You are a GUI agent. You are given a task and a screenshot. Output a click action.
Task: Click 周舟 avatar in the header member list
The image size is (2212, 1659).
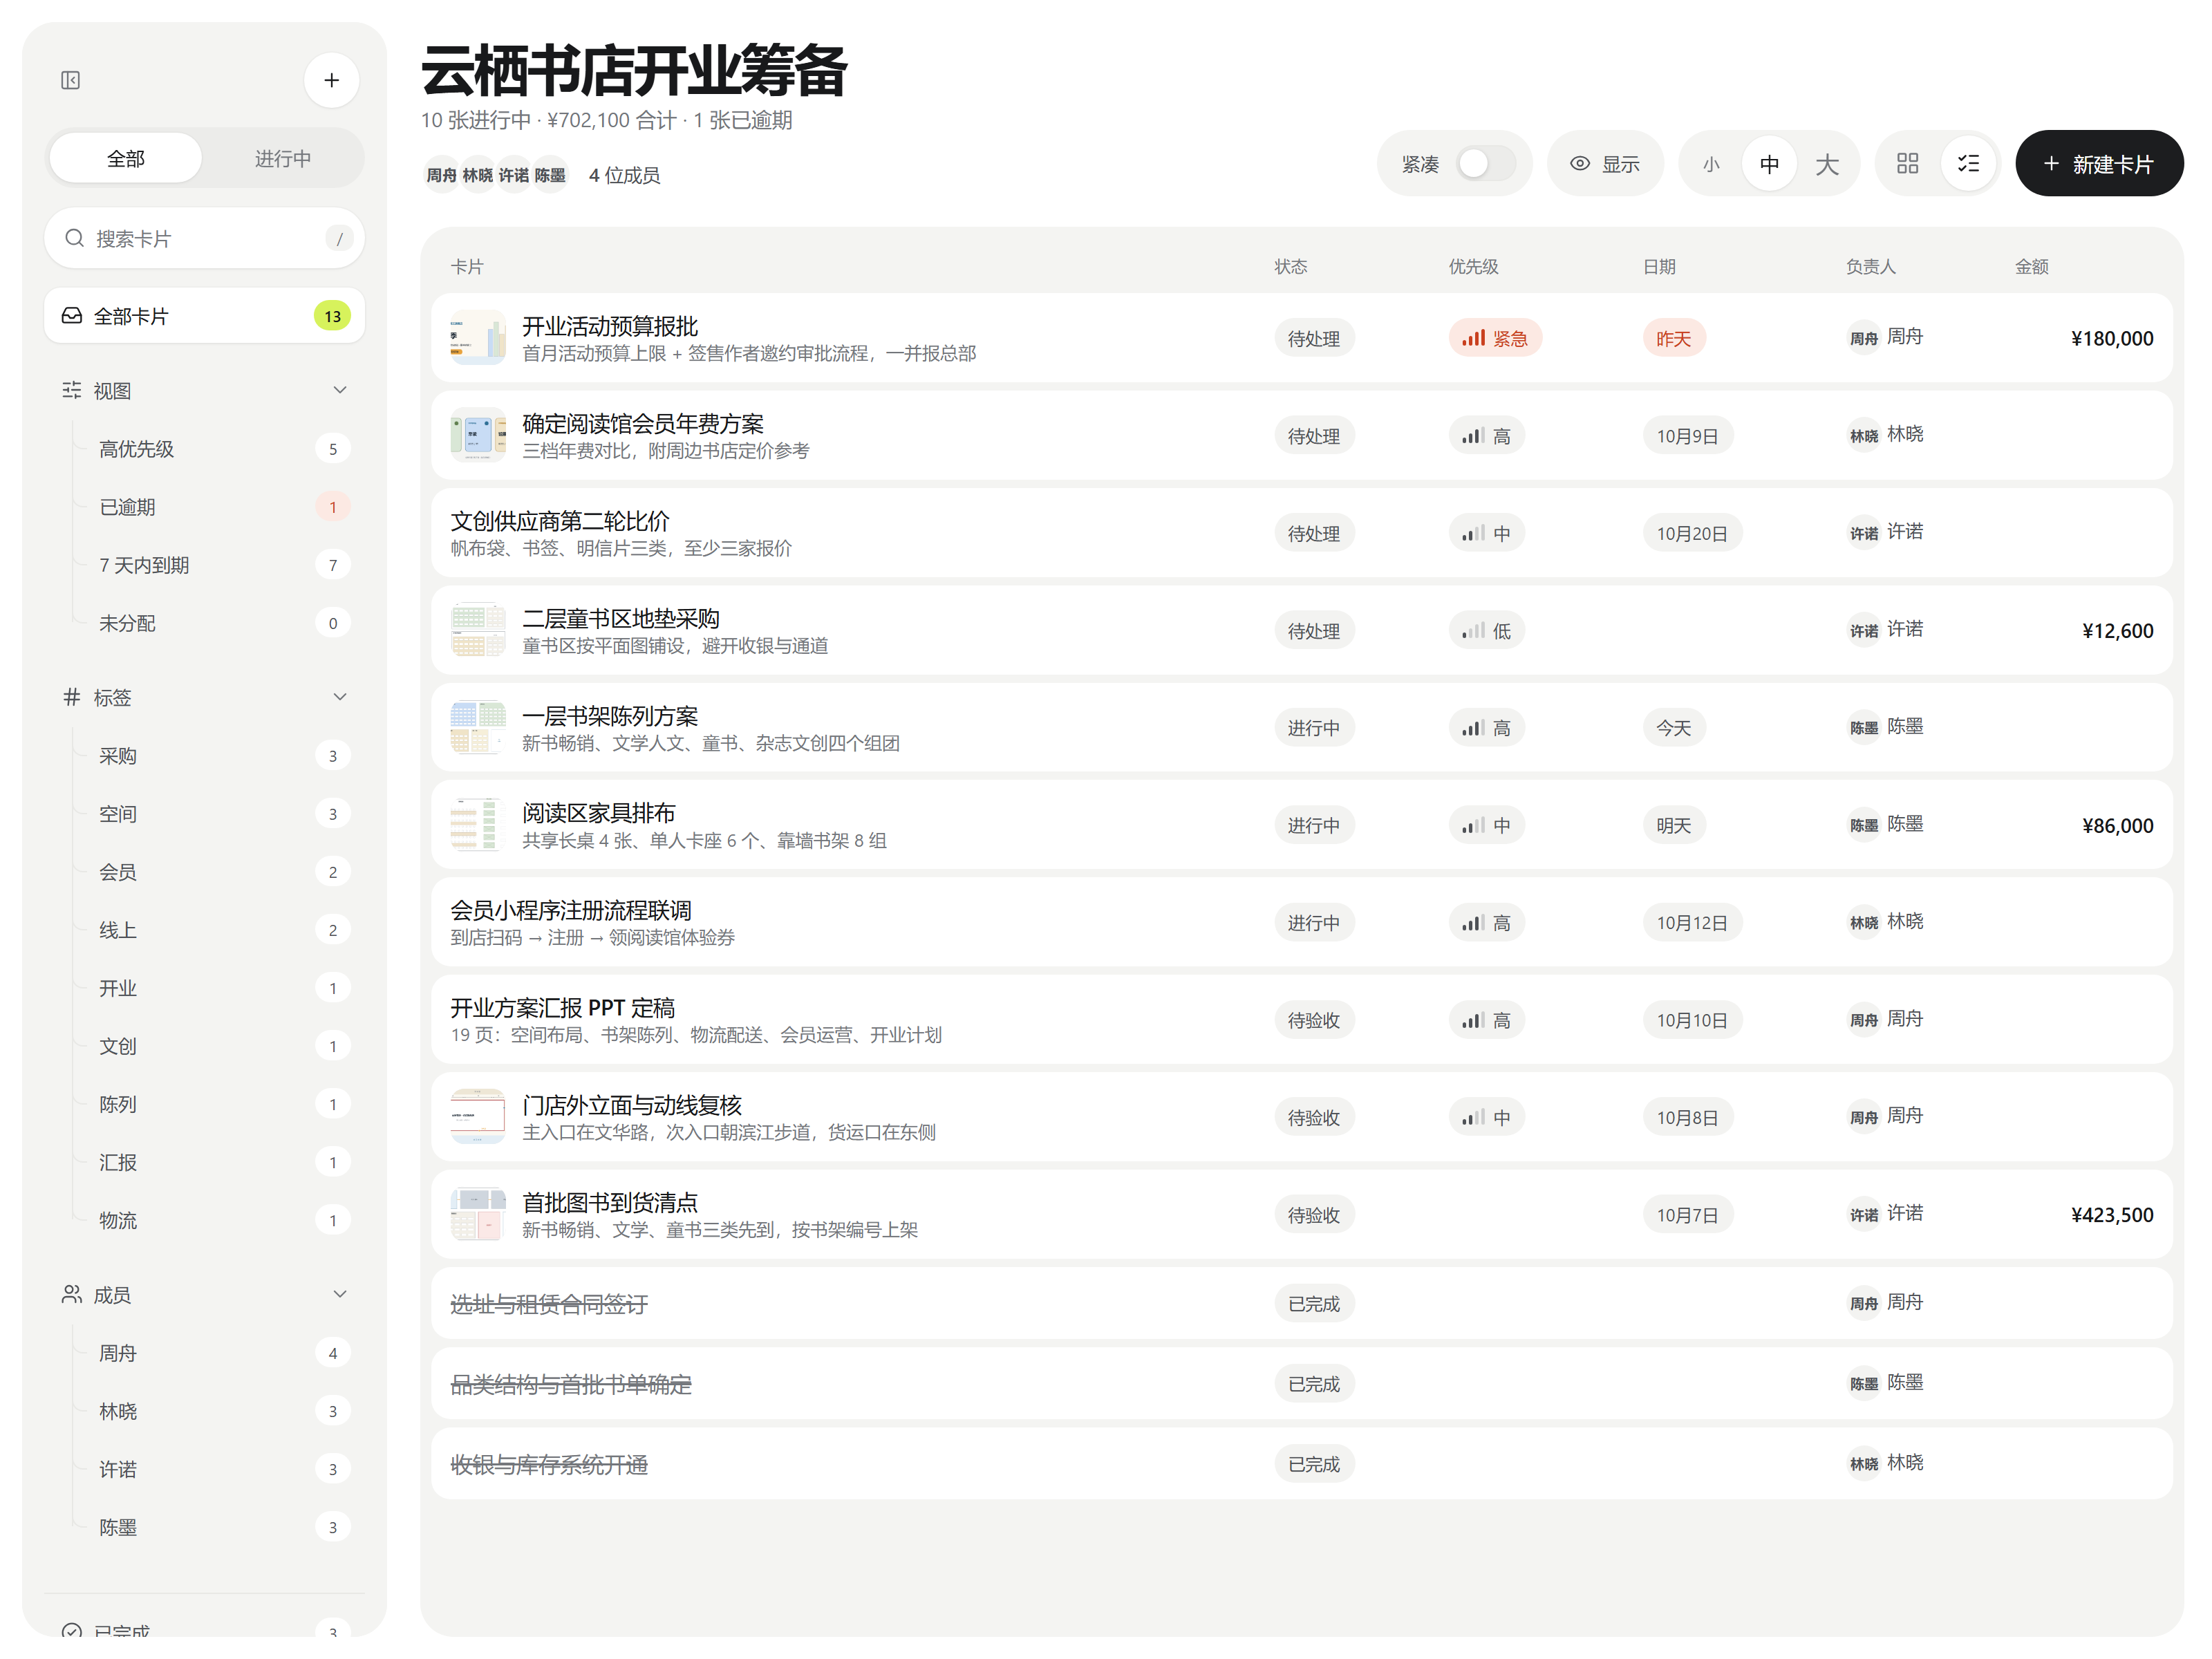(441, 175)
